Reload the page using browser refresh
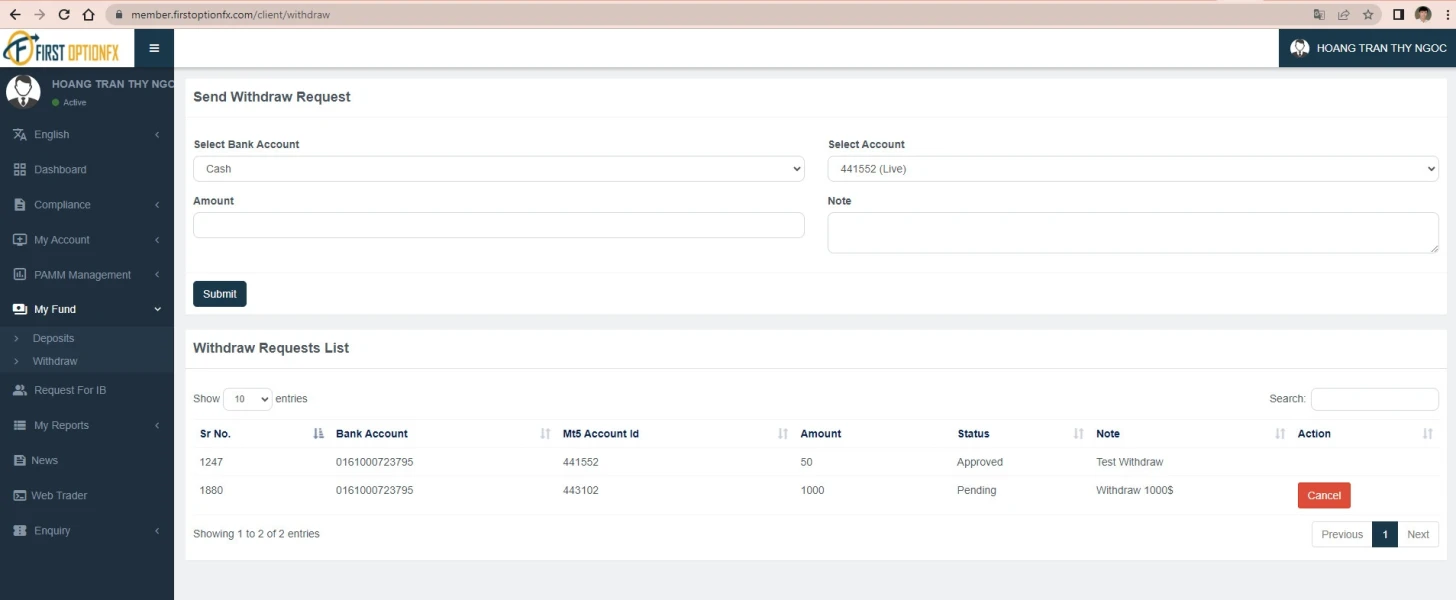1456x600 pixels. (x=64, y=15)
